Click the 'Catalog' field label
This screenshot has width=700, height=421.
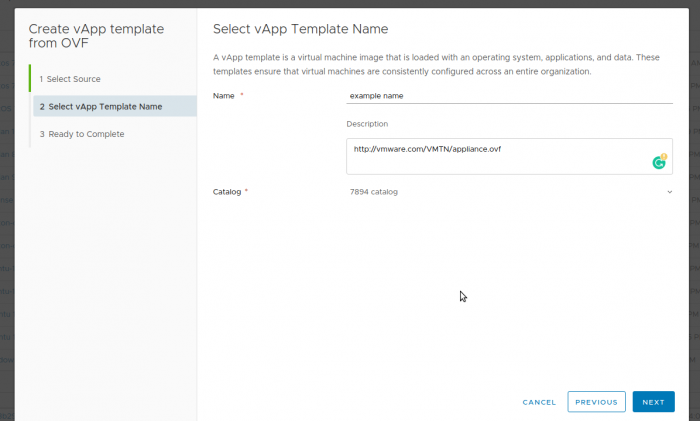[227, 192]
